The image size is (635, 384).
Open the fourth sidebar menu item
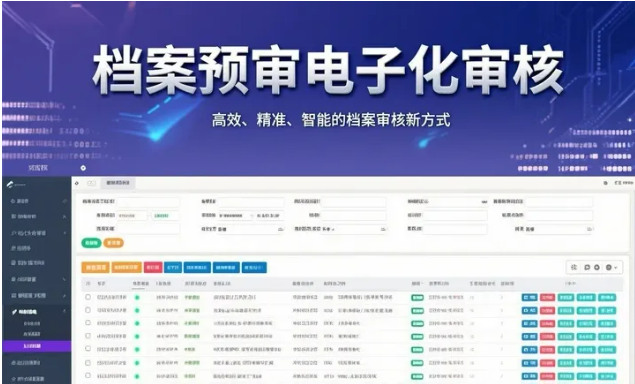tap(38, 248)
